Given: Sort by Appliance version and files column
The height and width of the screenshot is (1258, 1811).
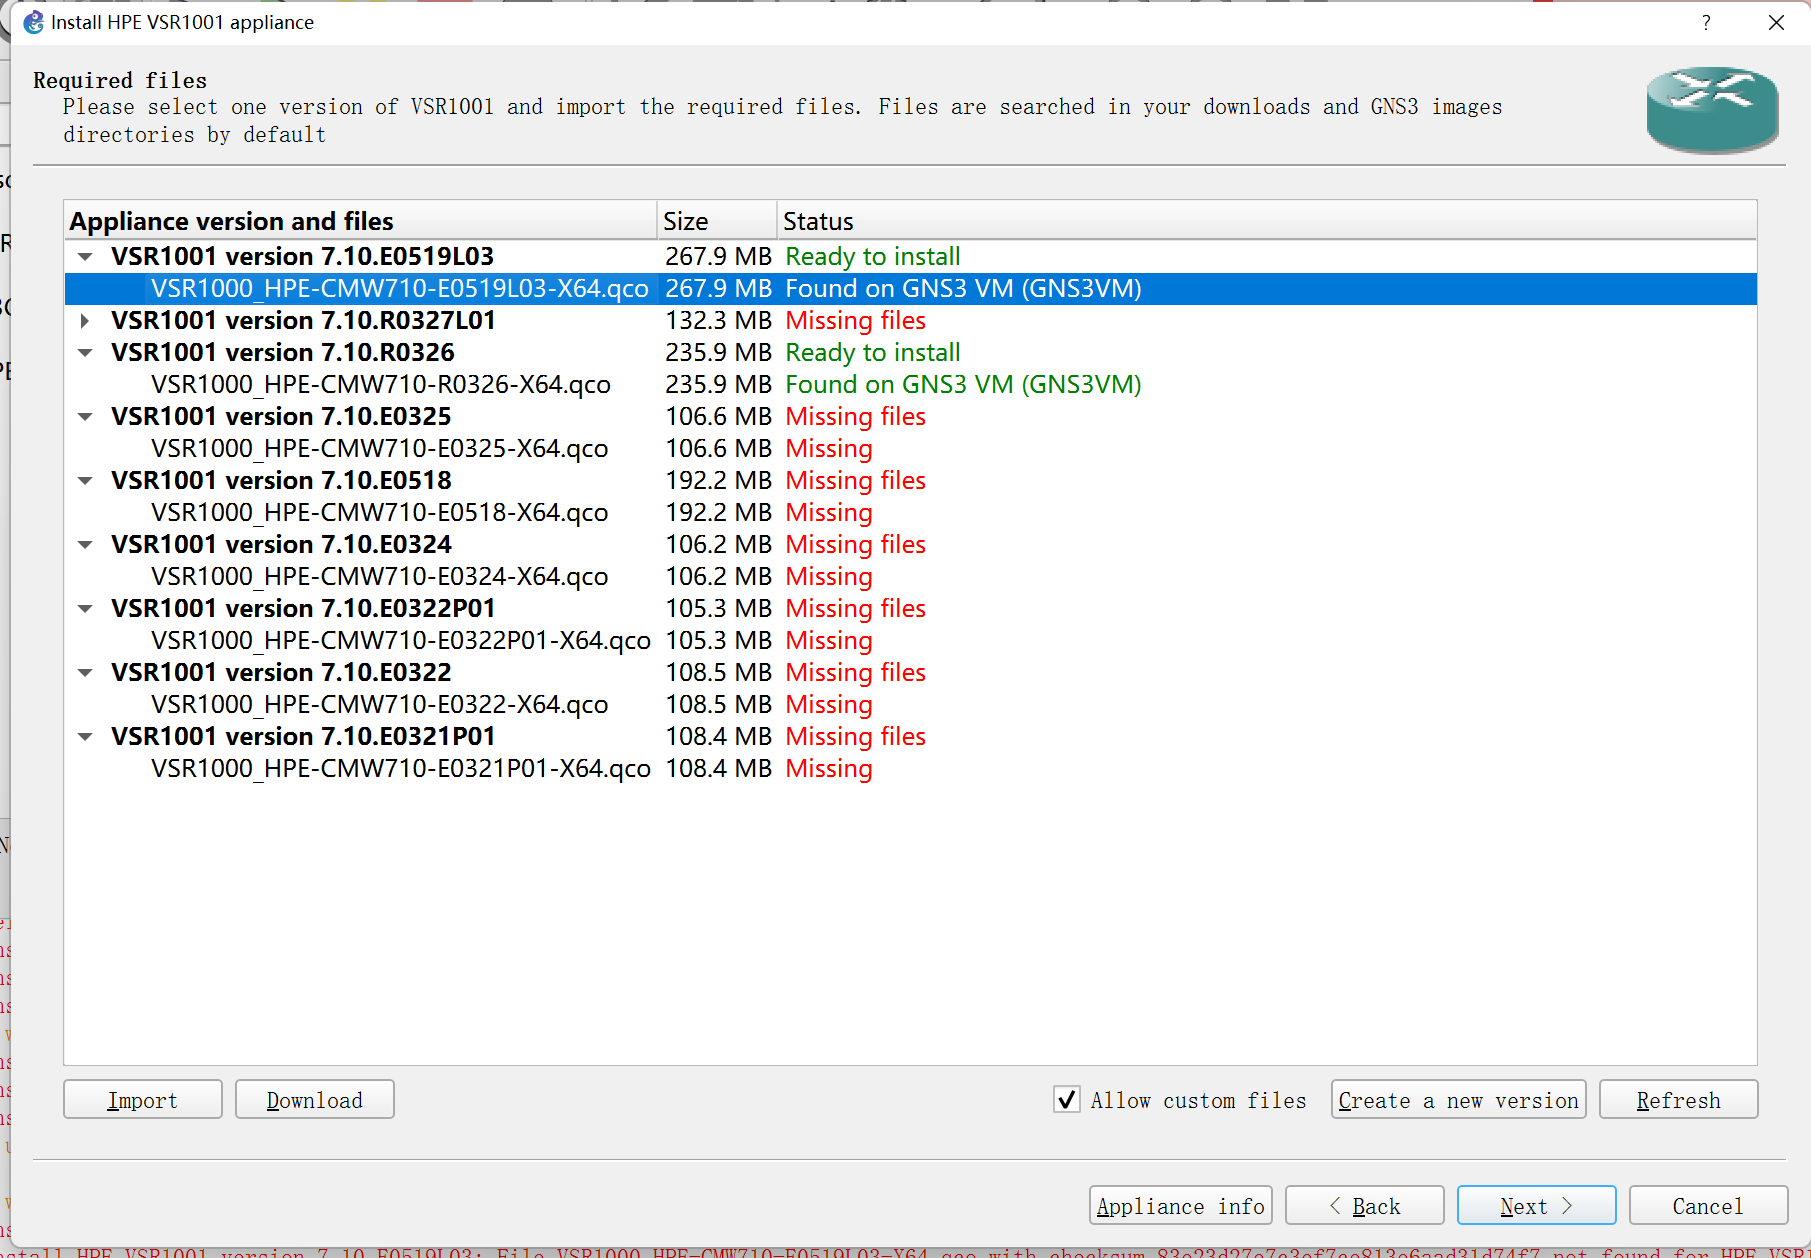Looking at the screenshot, I should [x=360, y=221].
